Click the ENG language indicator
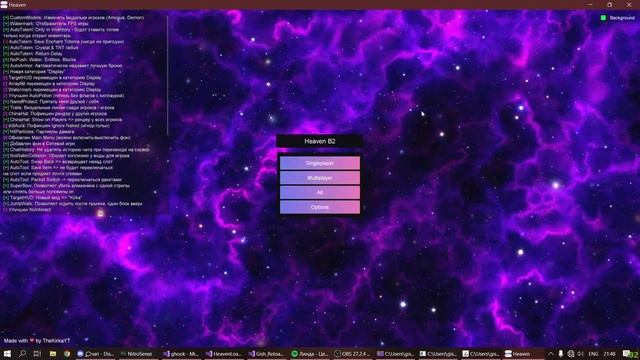 click(x=593, y=354)
